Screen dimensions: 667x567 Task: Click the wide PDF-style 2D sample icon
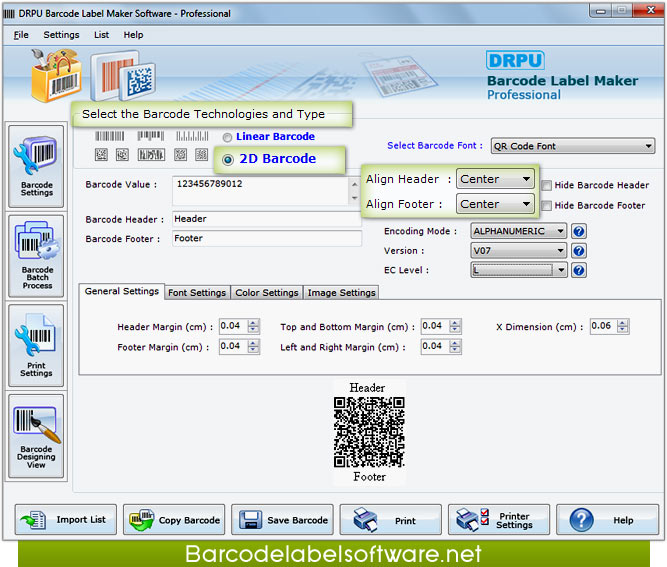click(151, 155)
